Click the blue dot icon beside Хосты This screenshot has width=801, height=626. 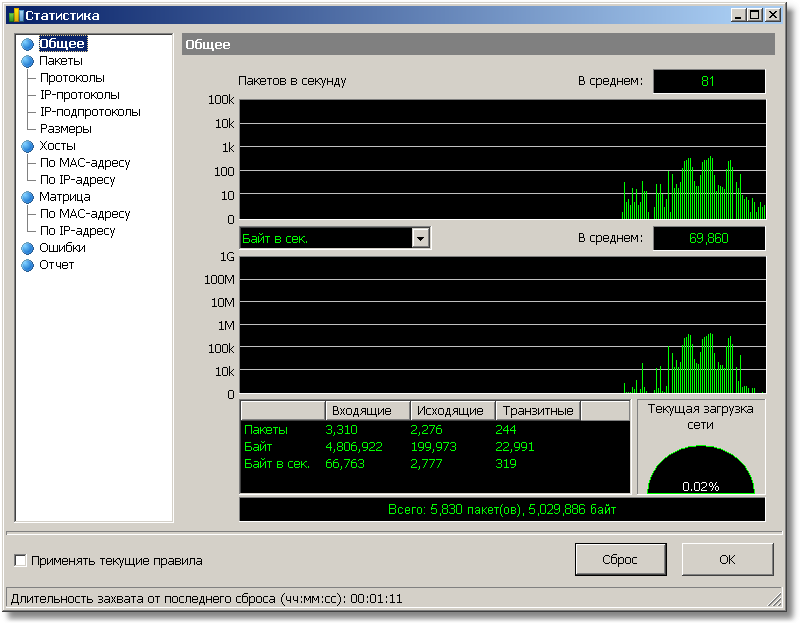pos(28,146)
